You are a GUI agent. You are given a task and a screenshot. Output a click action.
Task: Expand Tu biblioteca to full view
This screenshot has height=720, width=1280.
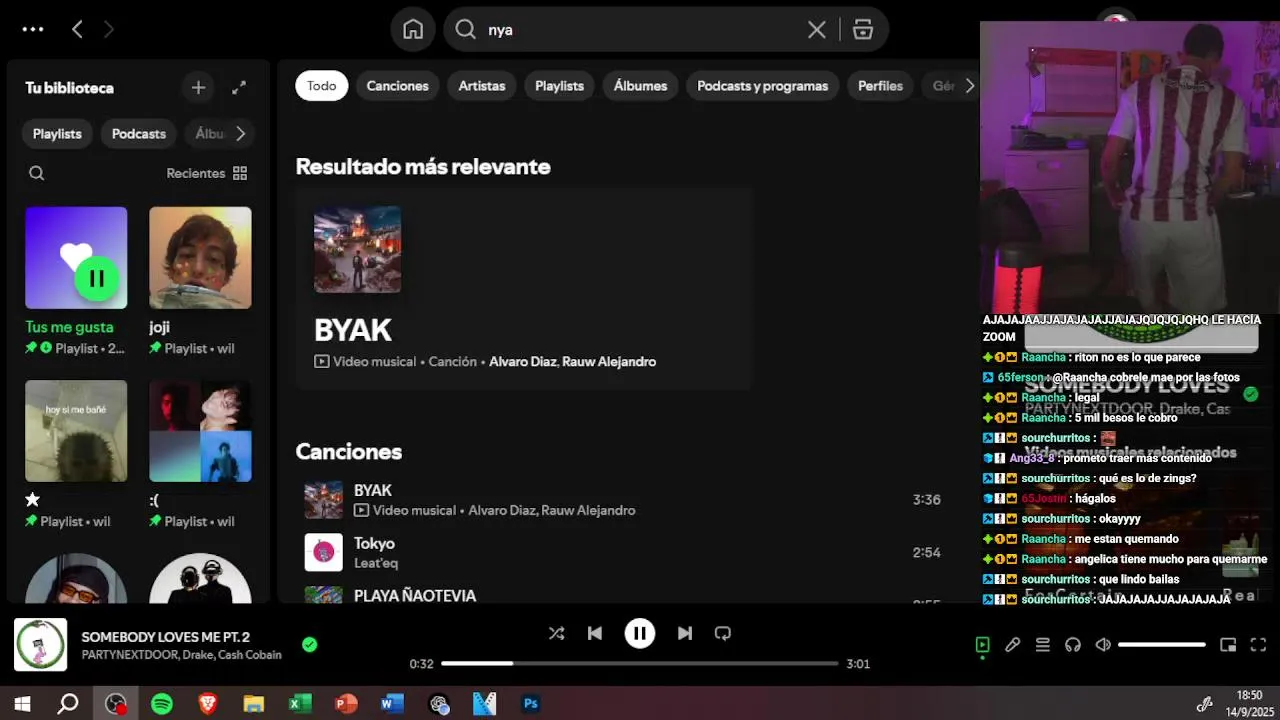click(239, 88)
